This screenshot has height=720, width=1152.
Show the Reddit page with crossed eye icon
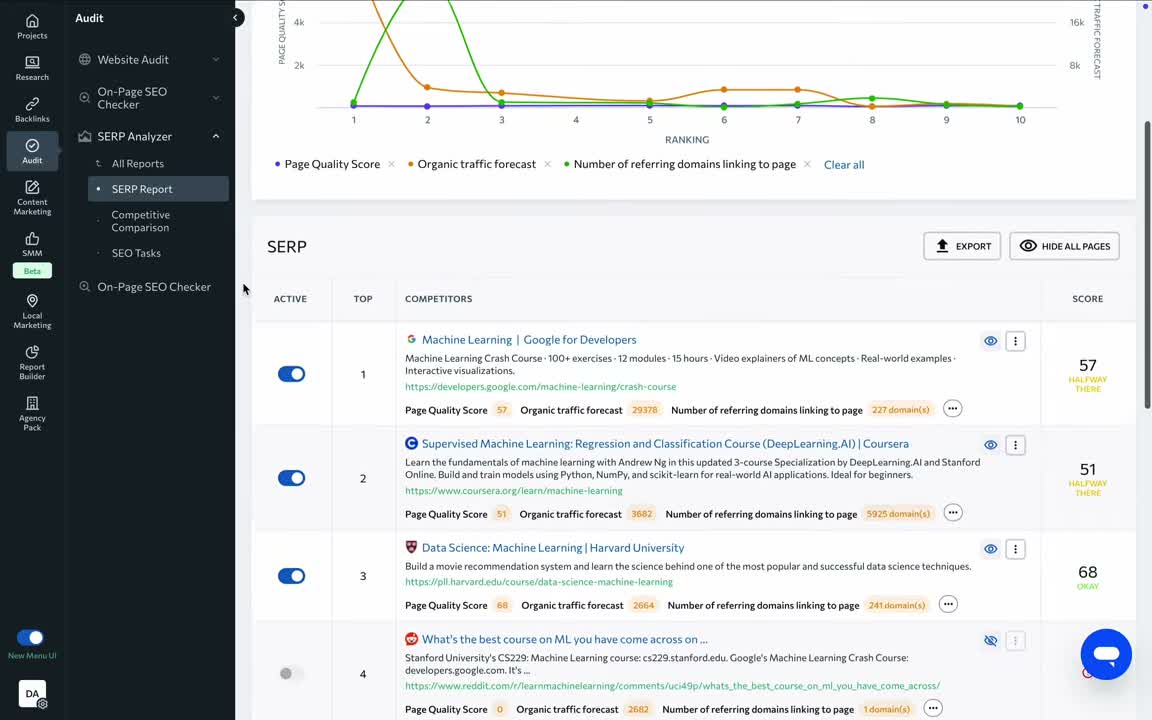[x=990, y=641]
